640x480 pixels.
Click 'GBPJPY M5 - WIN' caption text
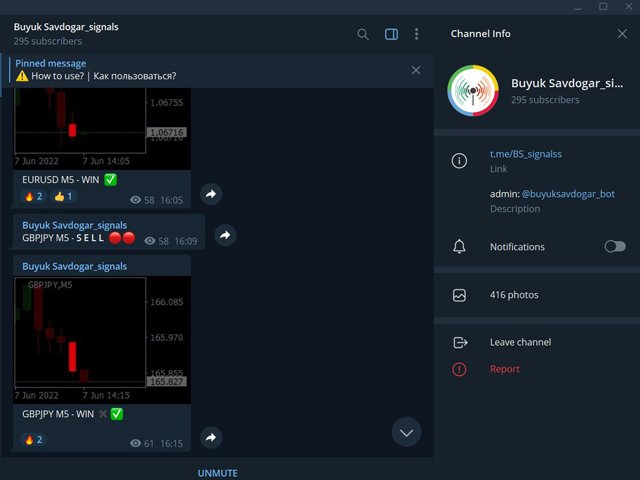tap(58, 414)
